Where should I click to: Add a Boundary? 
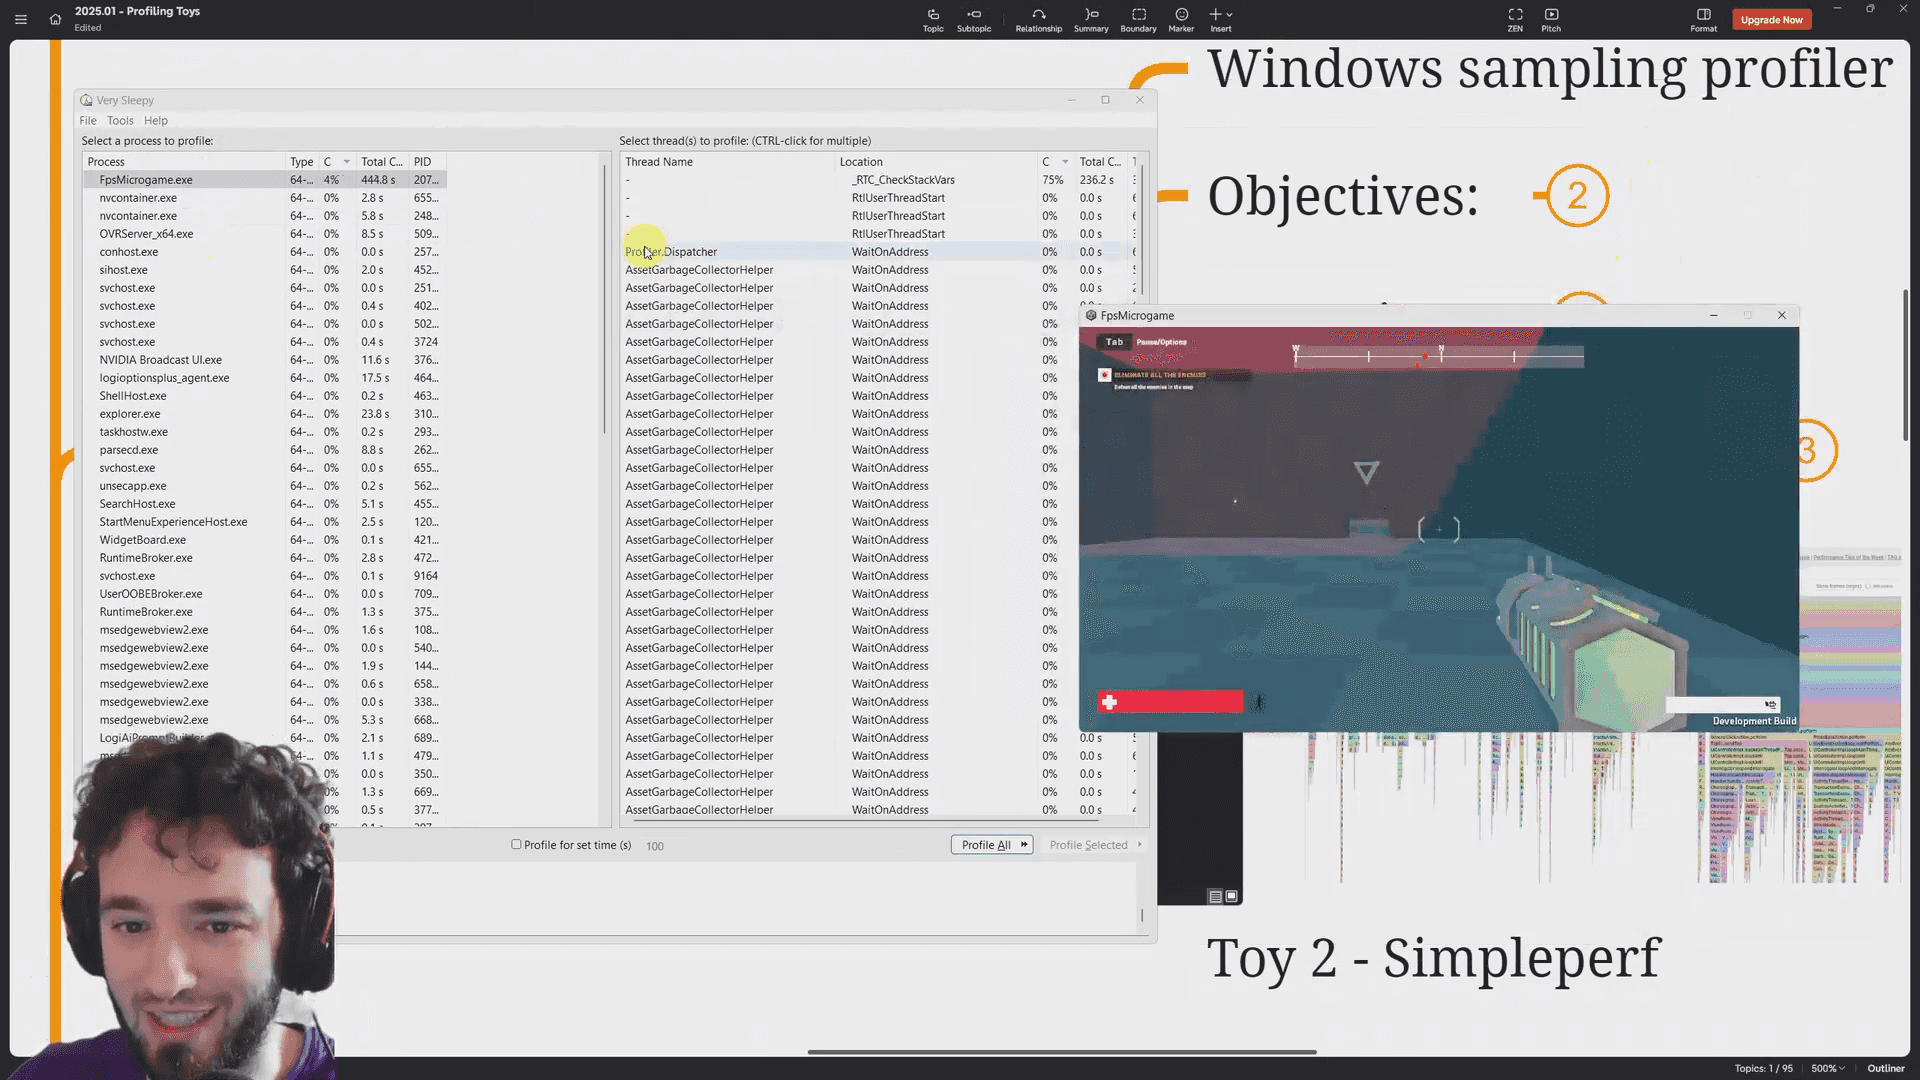coord(1138,19)
